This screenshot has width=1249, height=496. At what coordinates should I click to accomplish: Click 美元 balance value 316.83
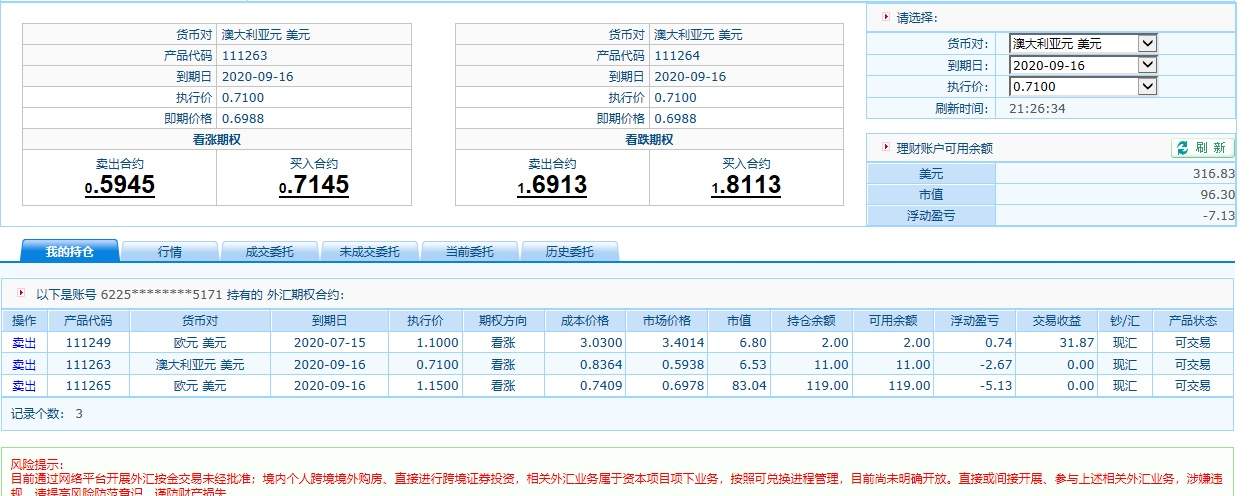[1213, 174]
